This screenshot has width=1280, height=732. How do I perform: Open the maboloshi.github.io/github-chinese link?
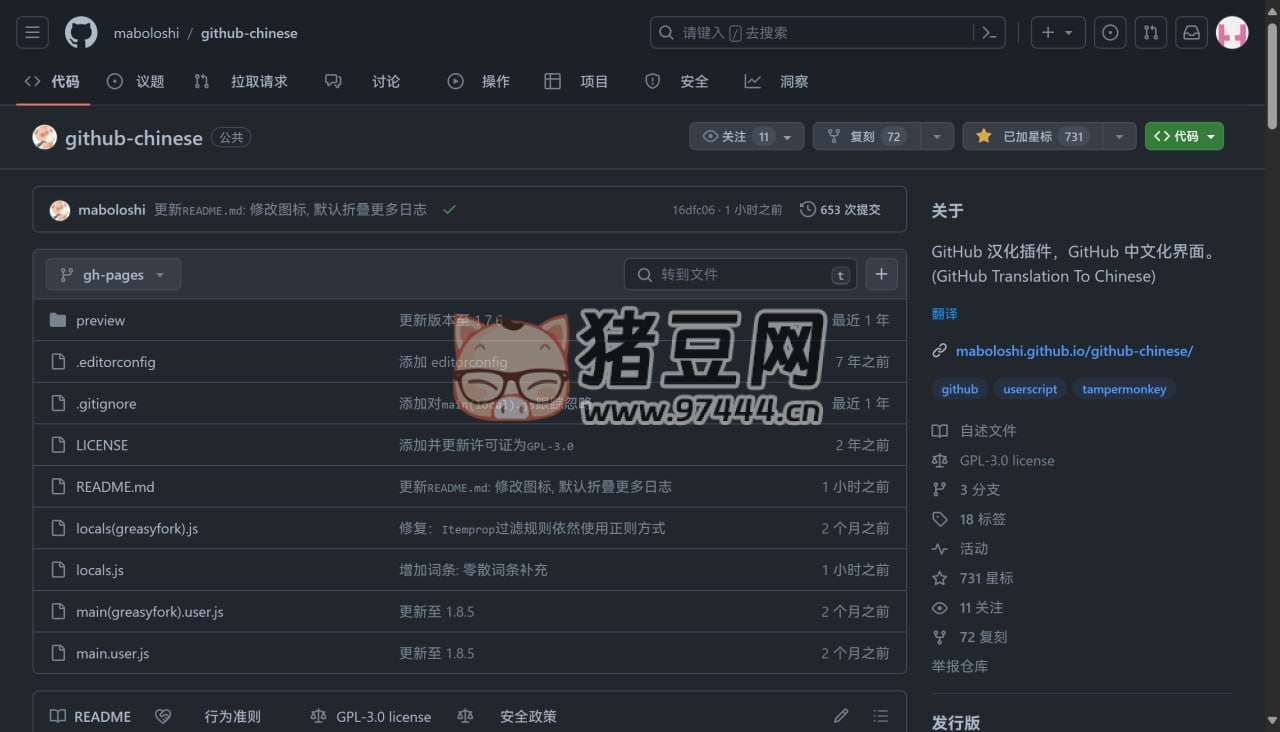pos(1074,351)
